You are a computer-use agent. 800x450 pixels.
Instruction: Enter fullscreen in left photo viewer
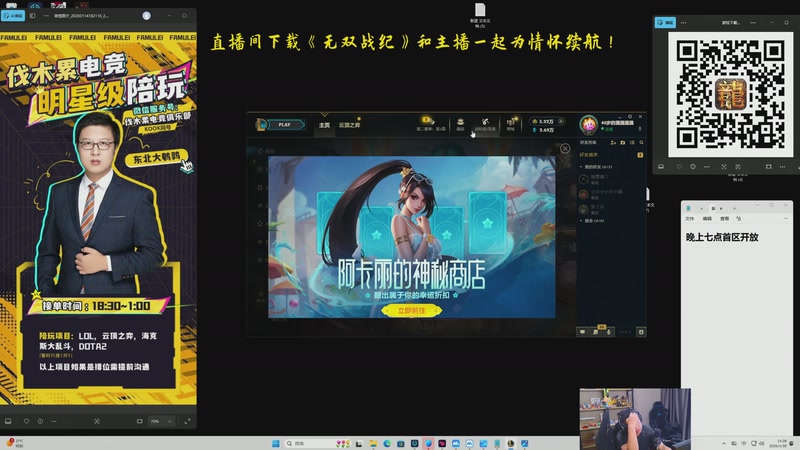[x=187, y=421]
